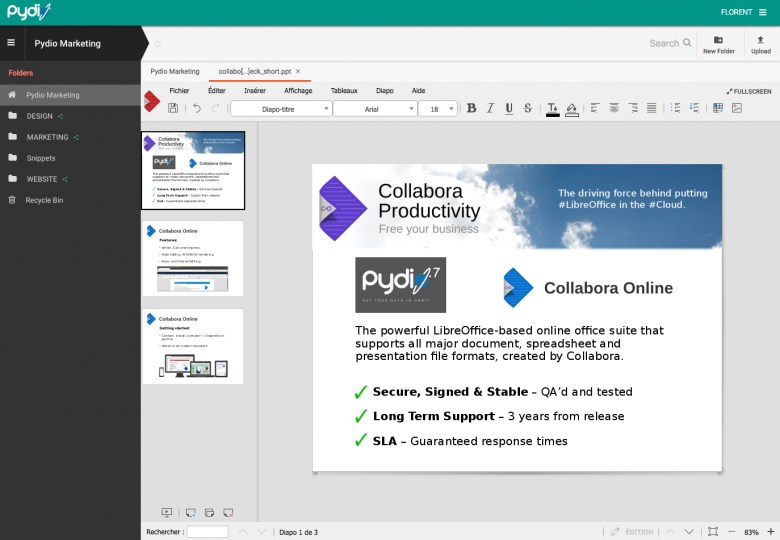This screenshot has width=780, height=540.
Task: Select the second slide thumbnail
Action: click(193, 258)
